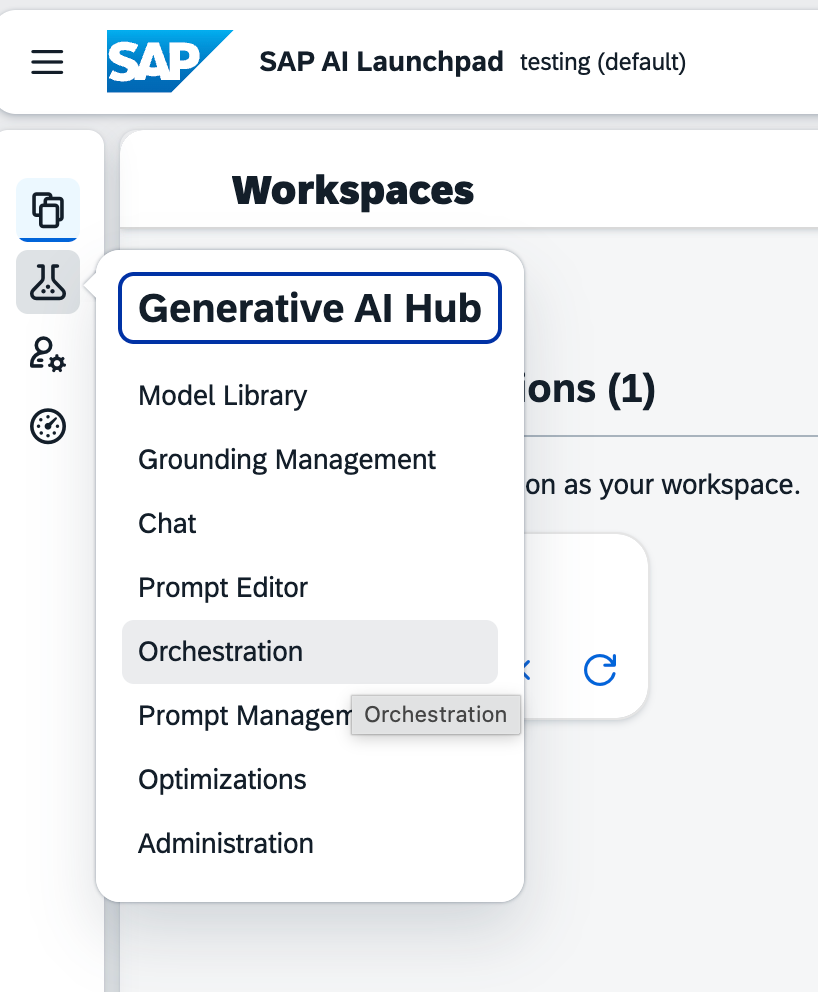
Task: Open the Workspaces sidebar icon
Action: 48,210
